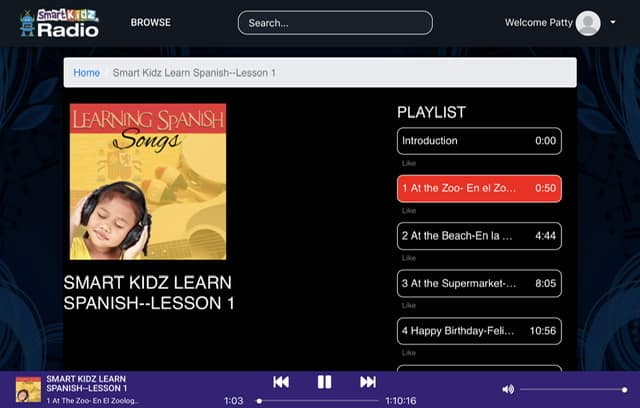
Task: Skip to the previous track
Action: pyautogui.click(x=281, y=382)
